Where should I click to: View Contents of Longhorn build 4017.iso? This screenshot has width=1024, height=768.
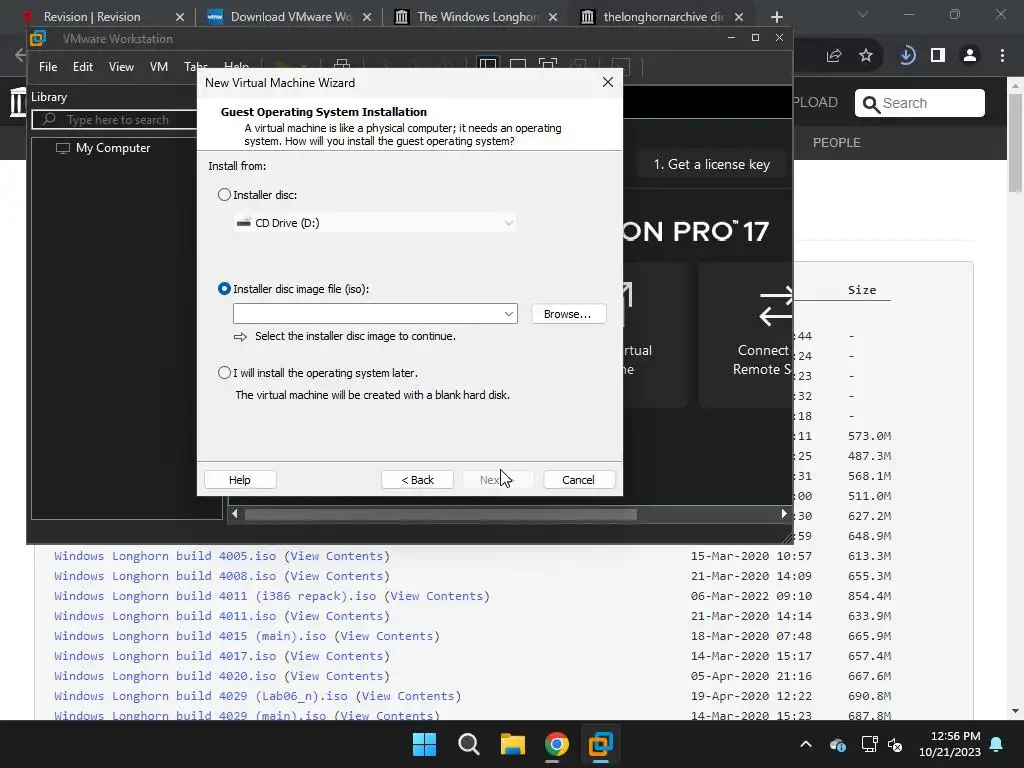click(336, 656)
